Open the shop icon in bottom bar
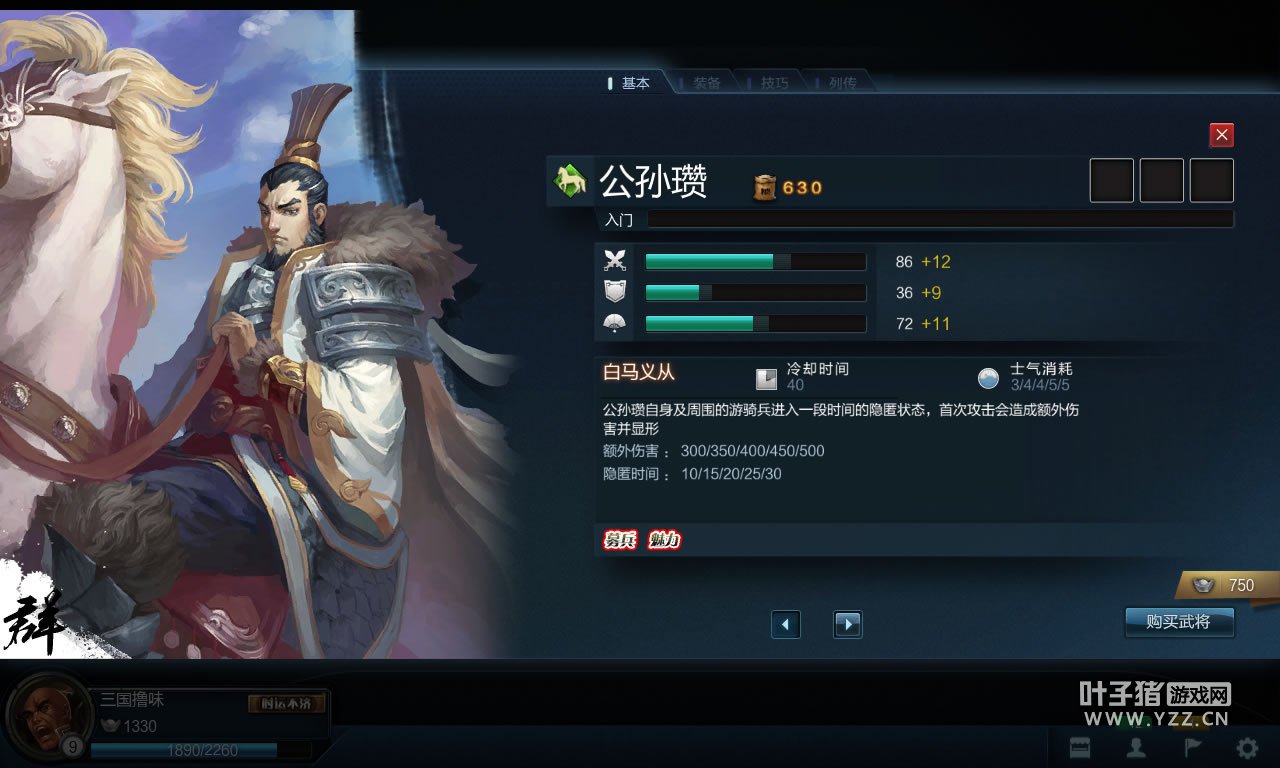1280x768 pixels. point(1080,747)
